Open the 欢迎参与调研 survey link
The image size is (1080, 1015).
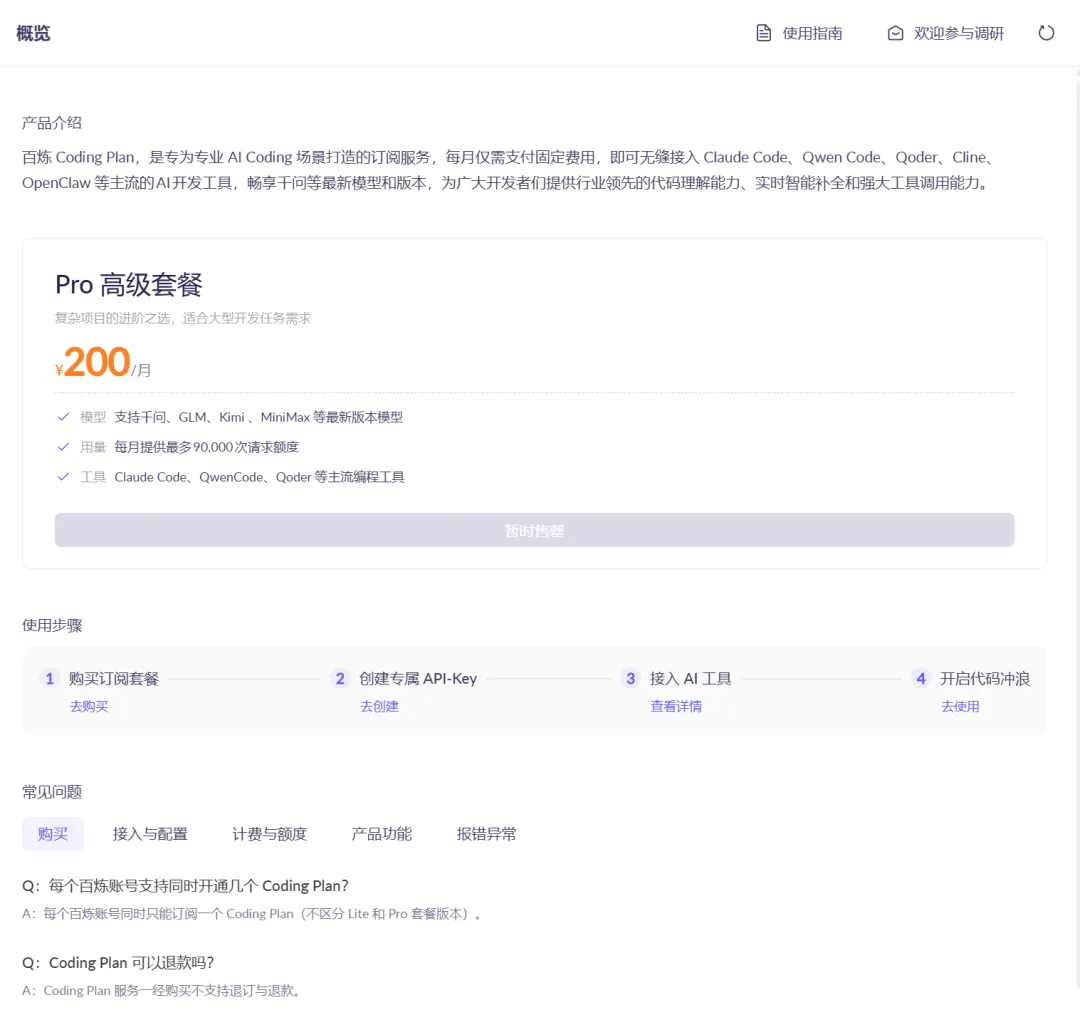pos(959,33)
